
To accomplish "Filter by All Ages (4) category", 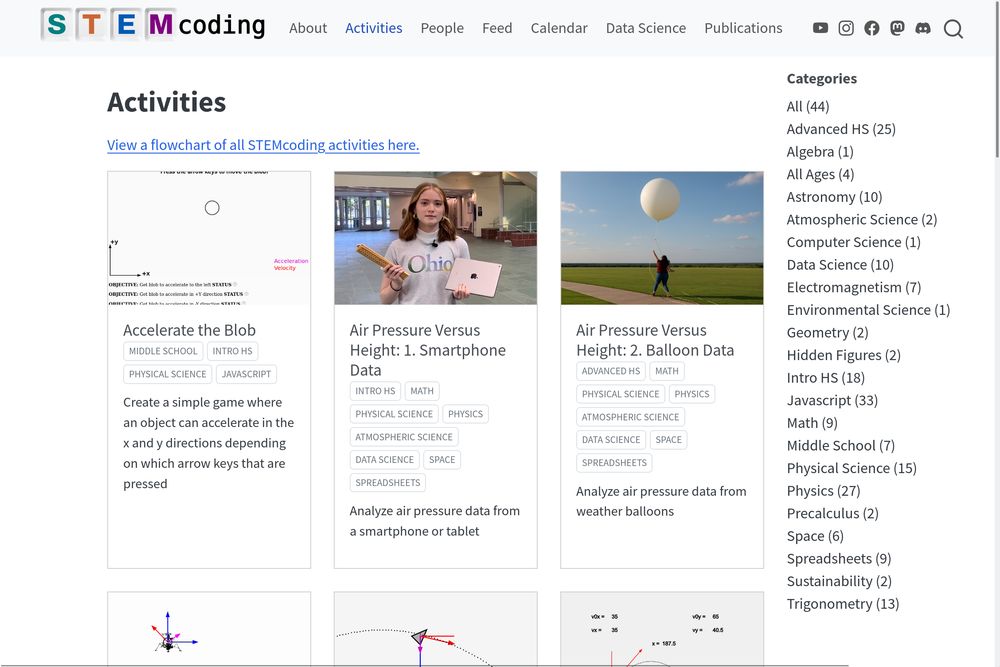I will [820, 174].
